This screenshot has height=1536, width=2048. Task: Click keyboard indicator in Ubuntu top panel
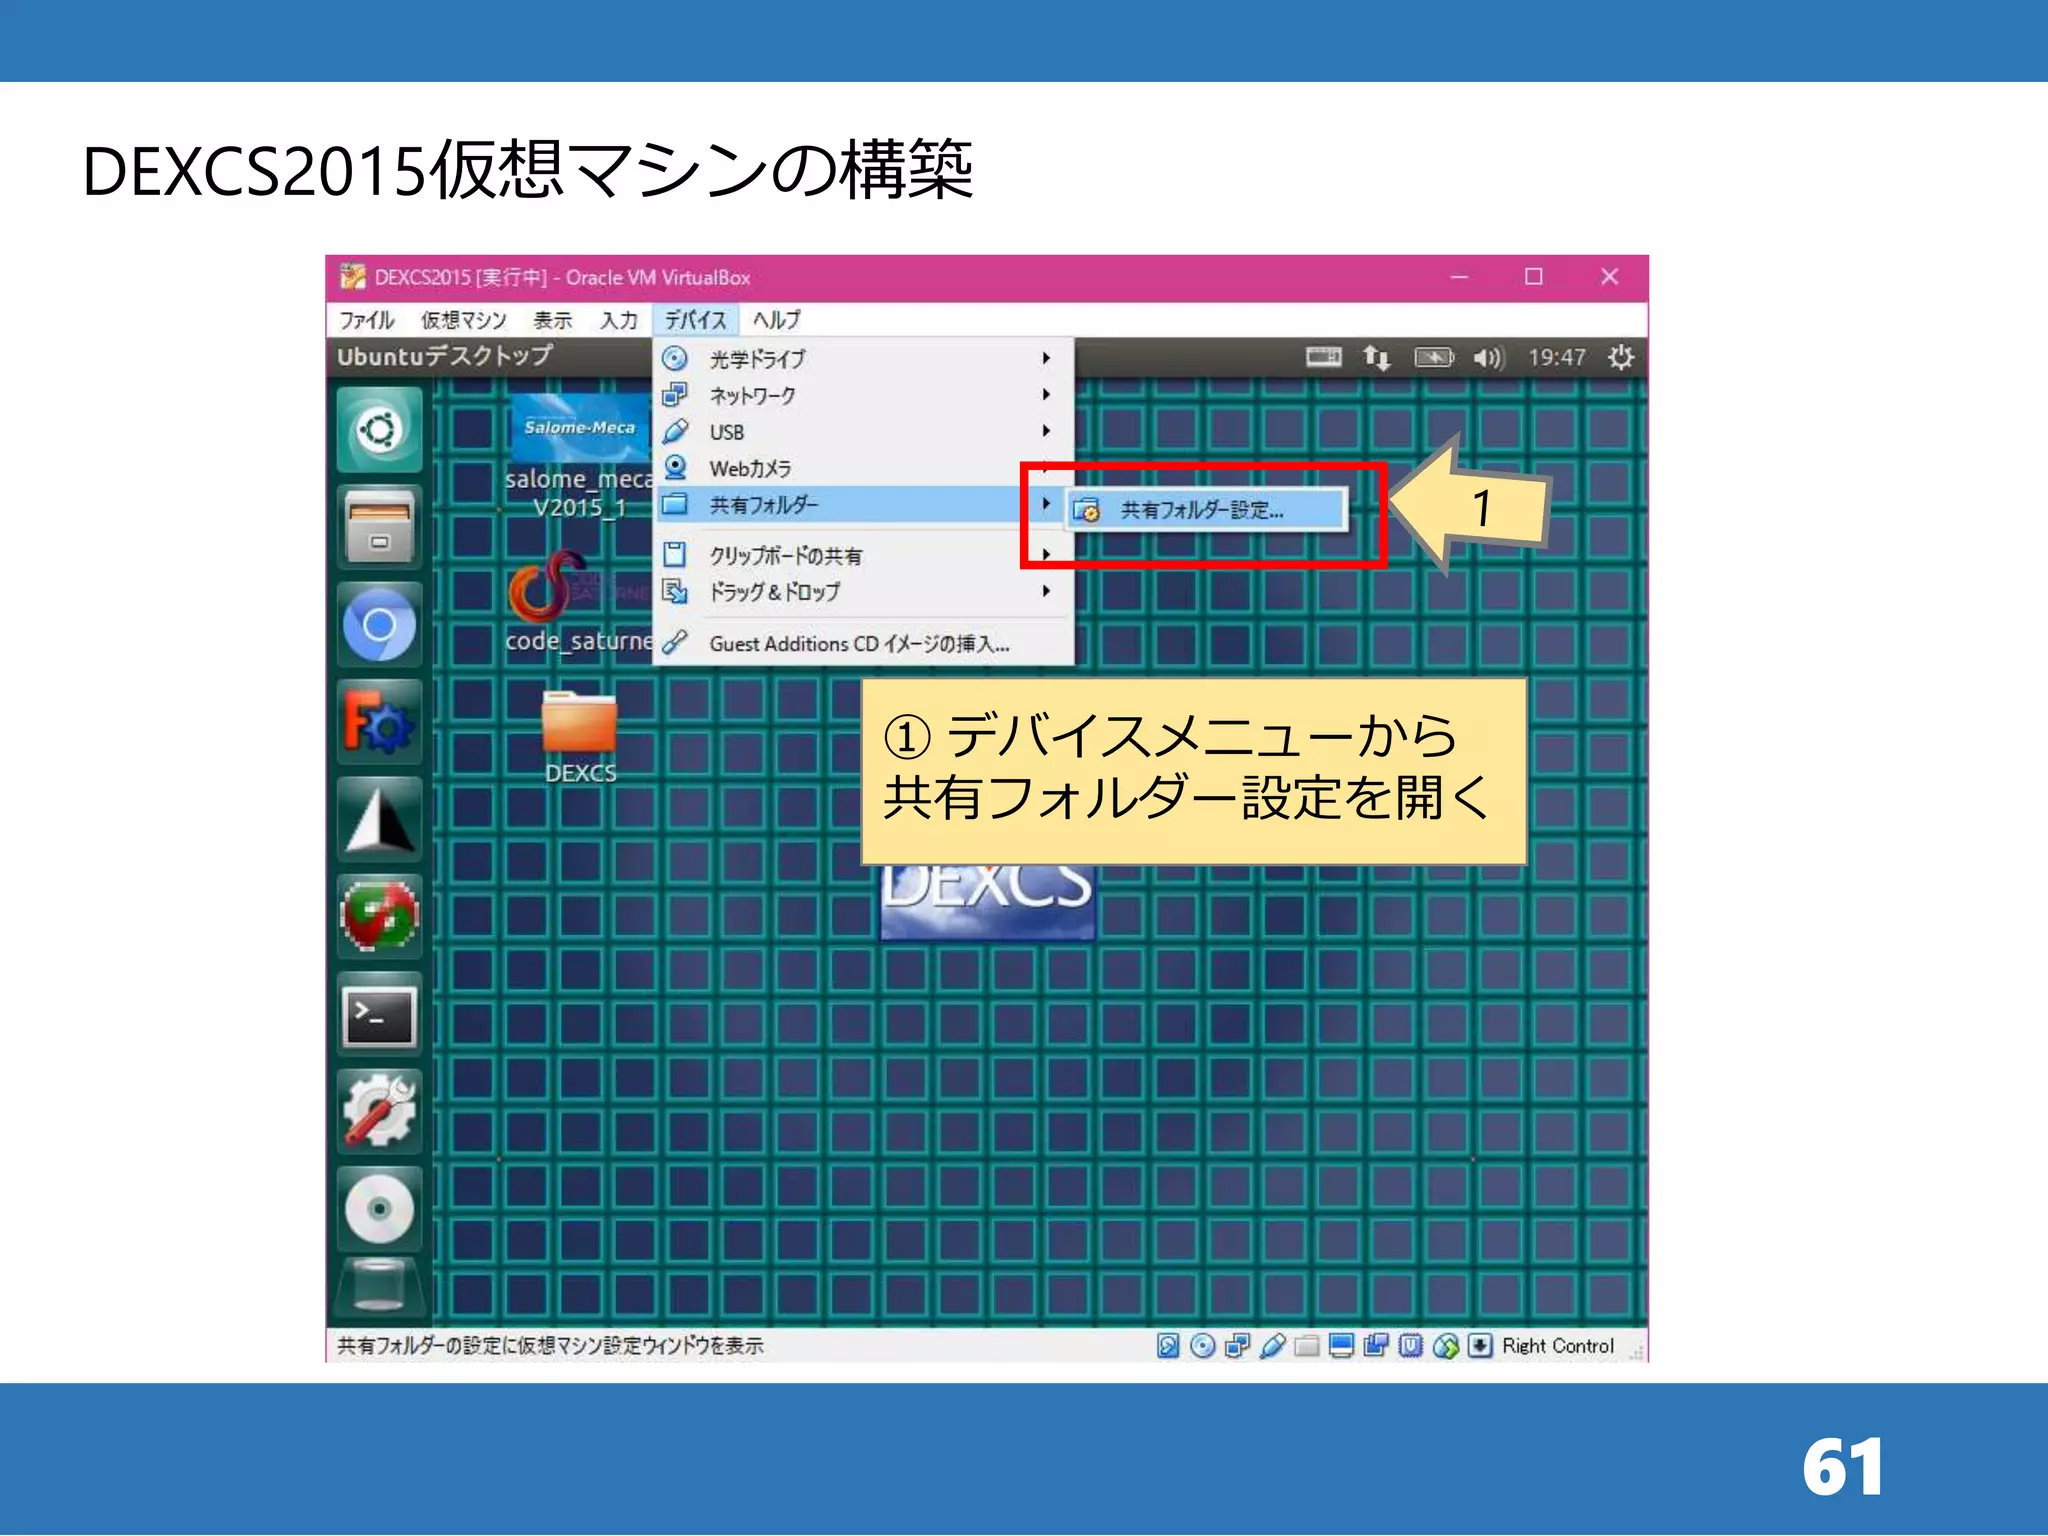[x=1324, y=357]
